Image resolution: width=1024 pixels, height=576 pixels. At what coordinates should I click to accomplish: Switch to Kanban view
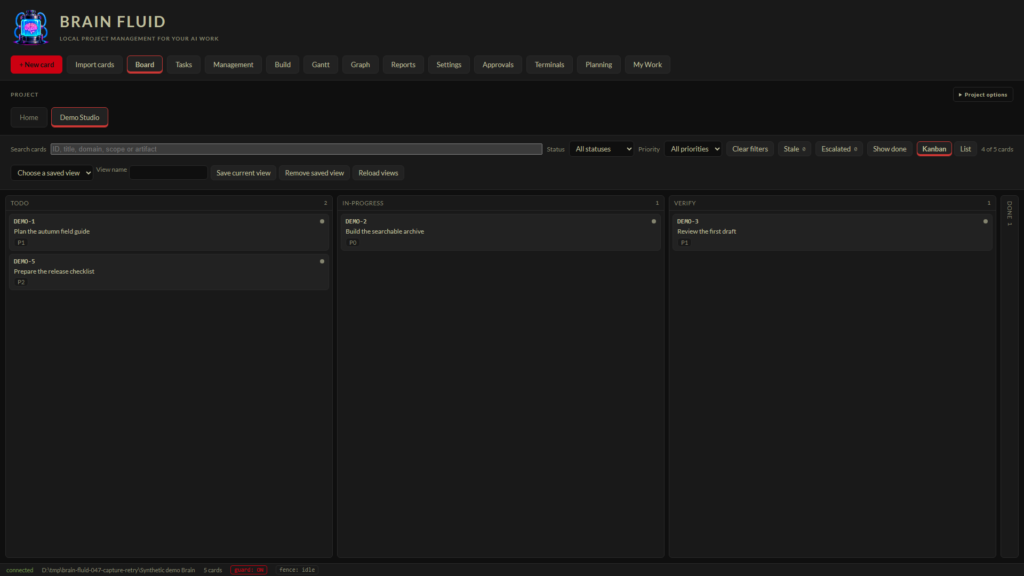(934, 149)
